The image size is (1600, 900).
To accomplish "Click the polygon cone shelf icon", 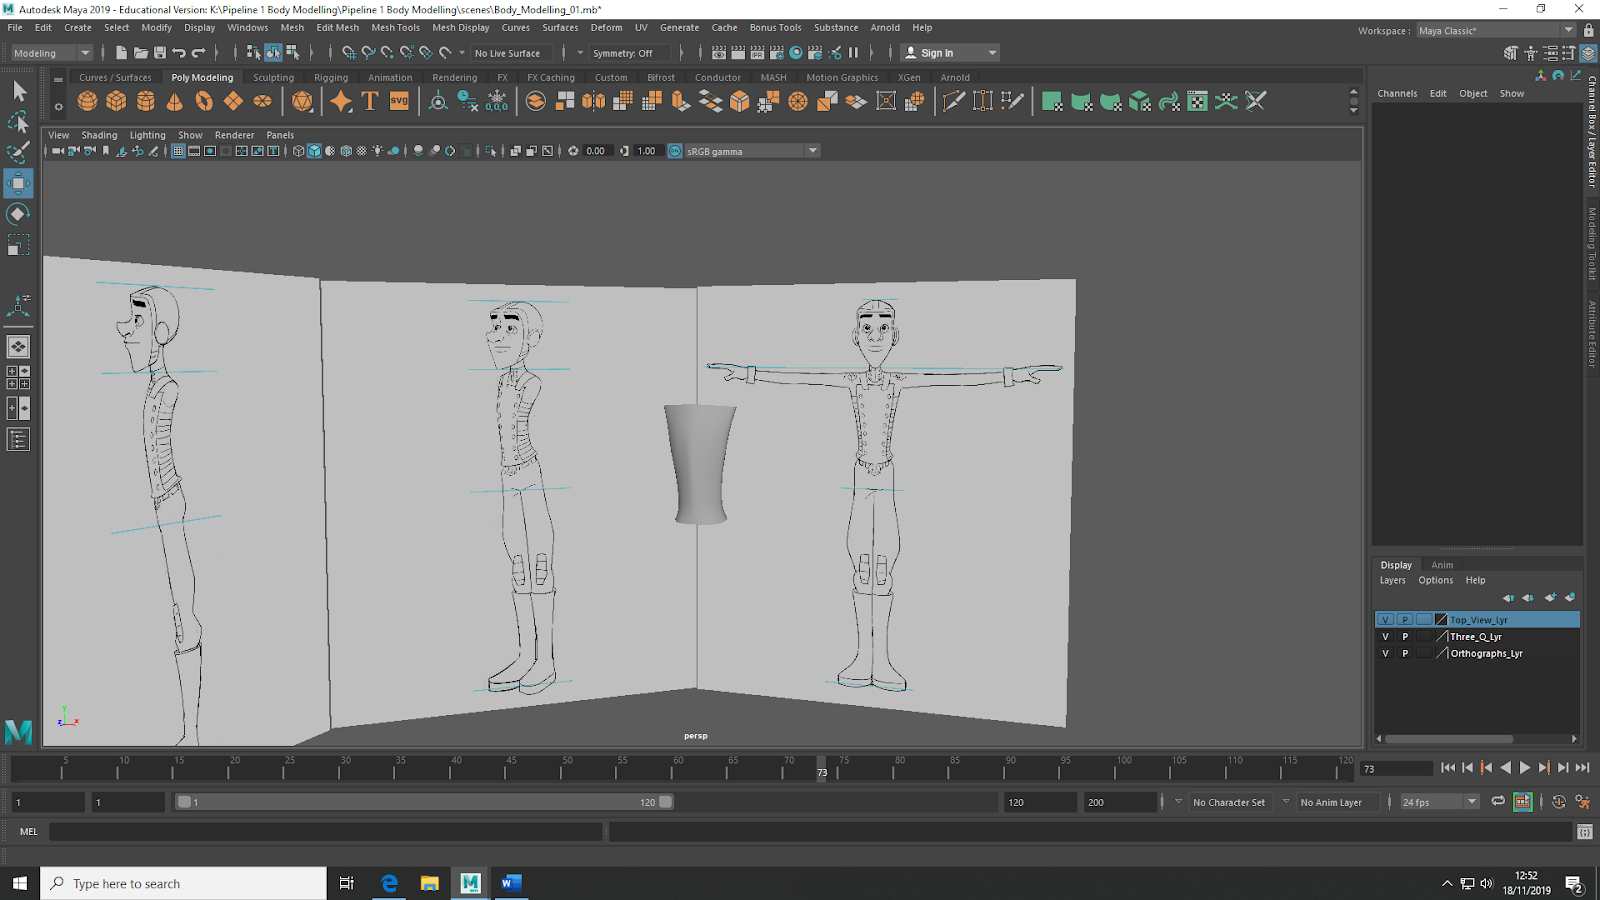I will [x=175, y=101].
